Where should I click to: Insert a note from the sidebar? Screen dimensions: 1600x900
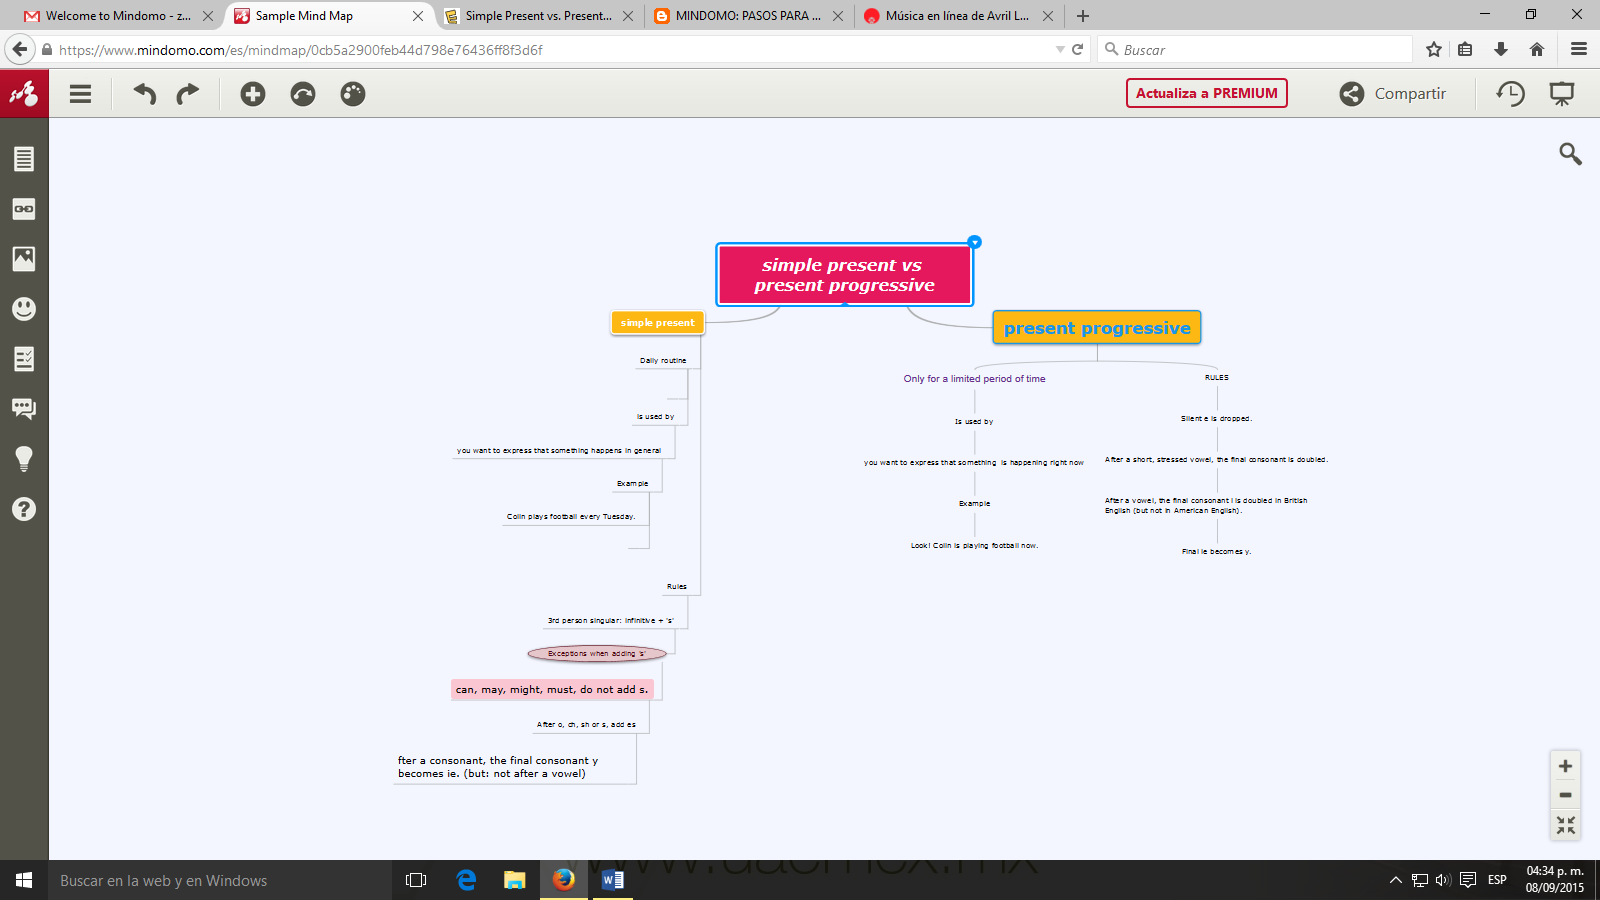pyautogui.click(x=24, y=158)
